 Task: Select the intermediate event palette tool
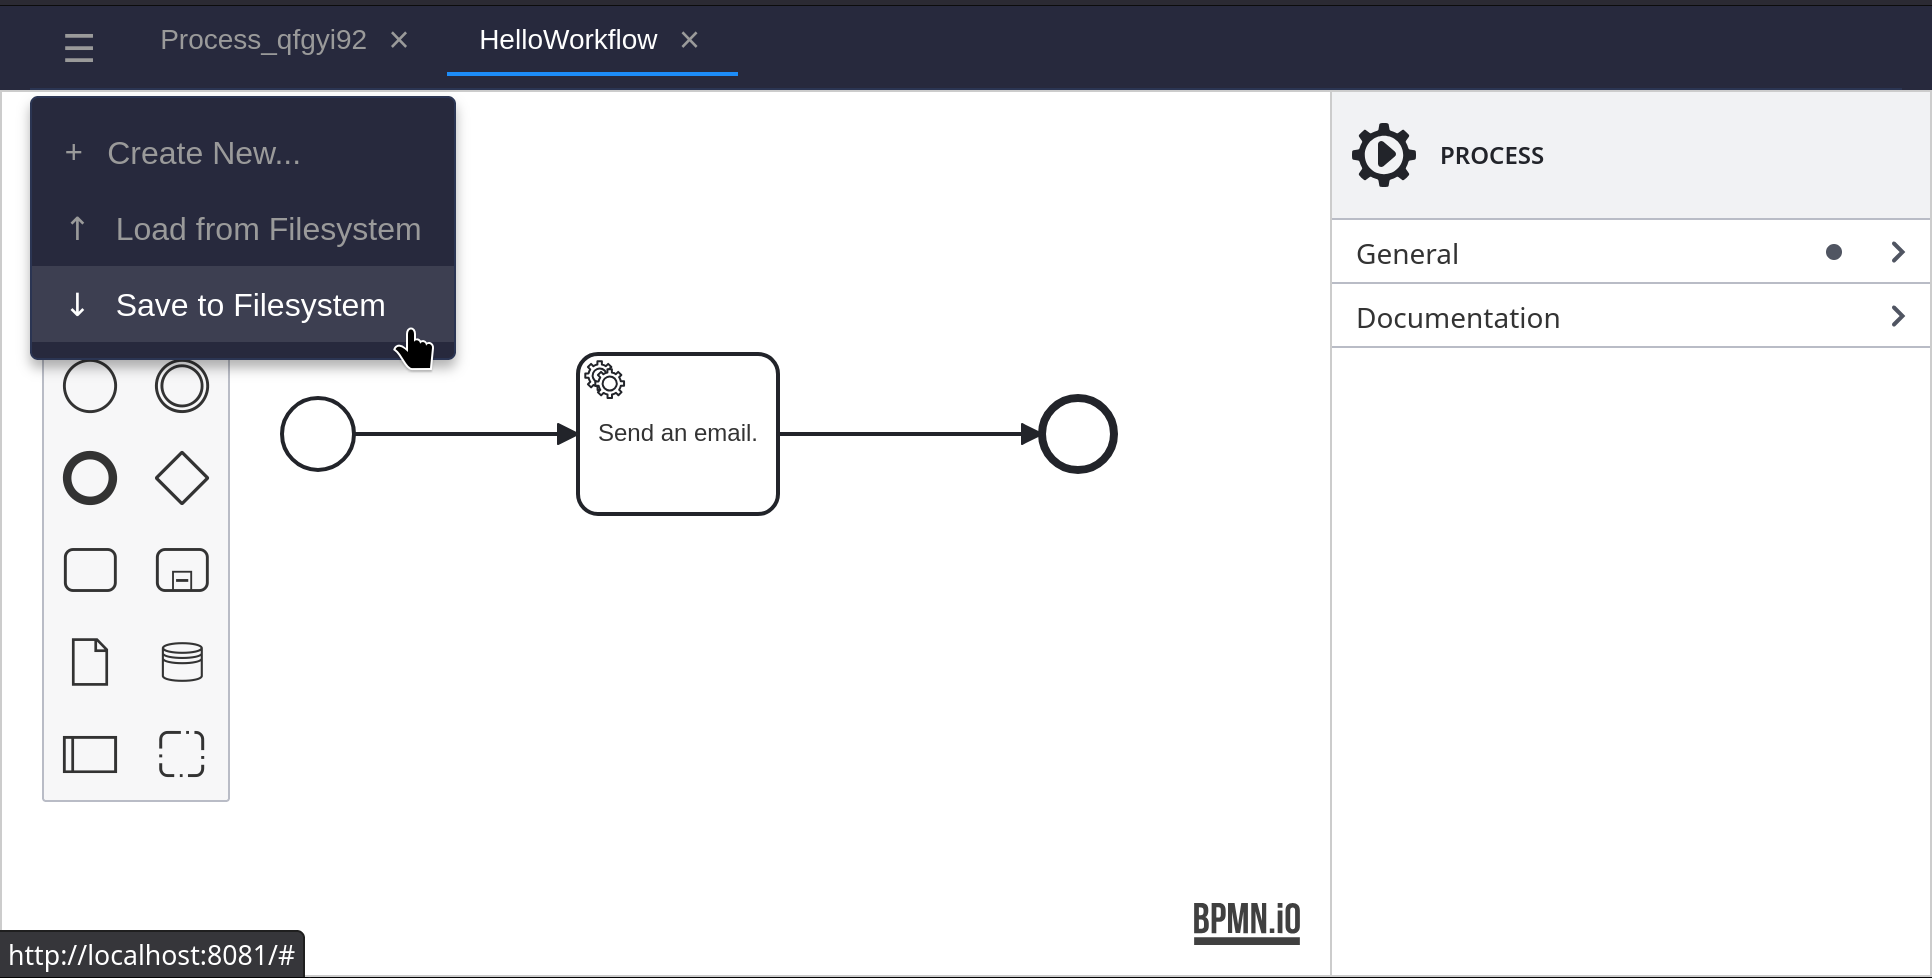(x=182, y=386)
